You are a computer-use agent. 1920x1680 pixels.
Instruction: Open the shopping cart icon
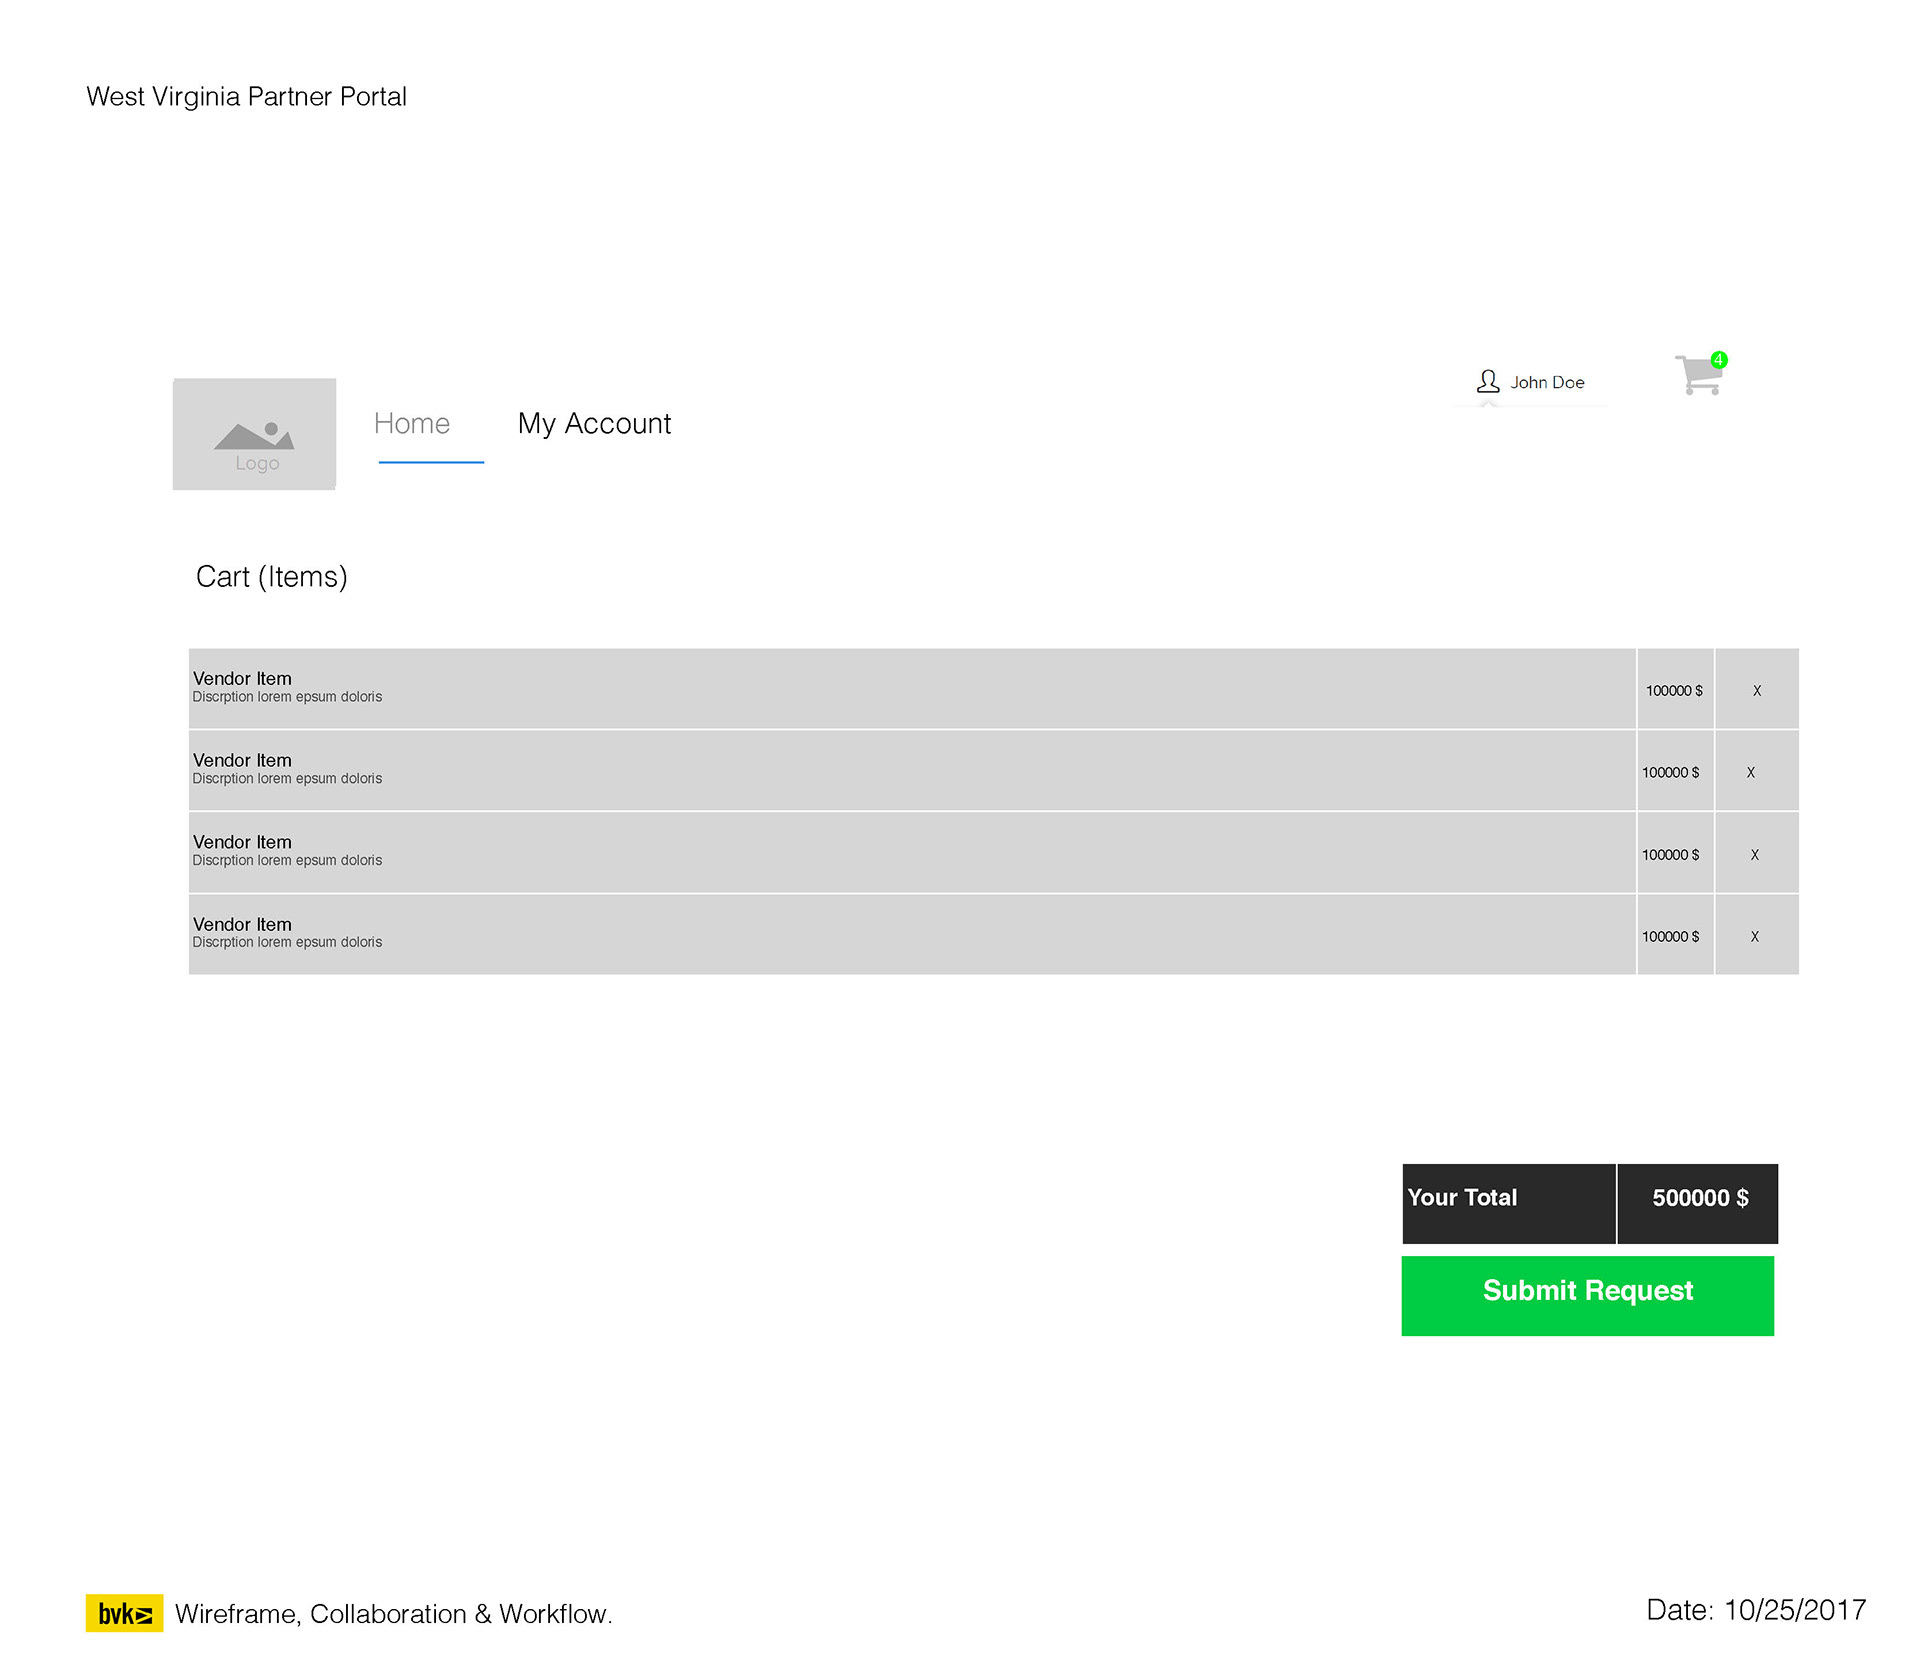[1698, 377]
